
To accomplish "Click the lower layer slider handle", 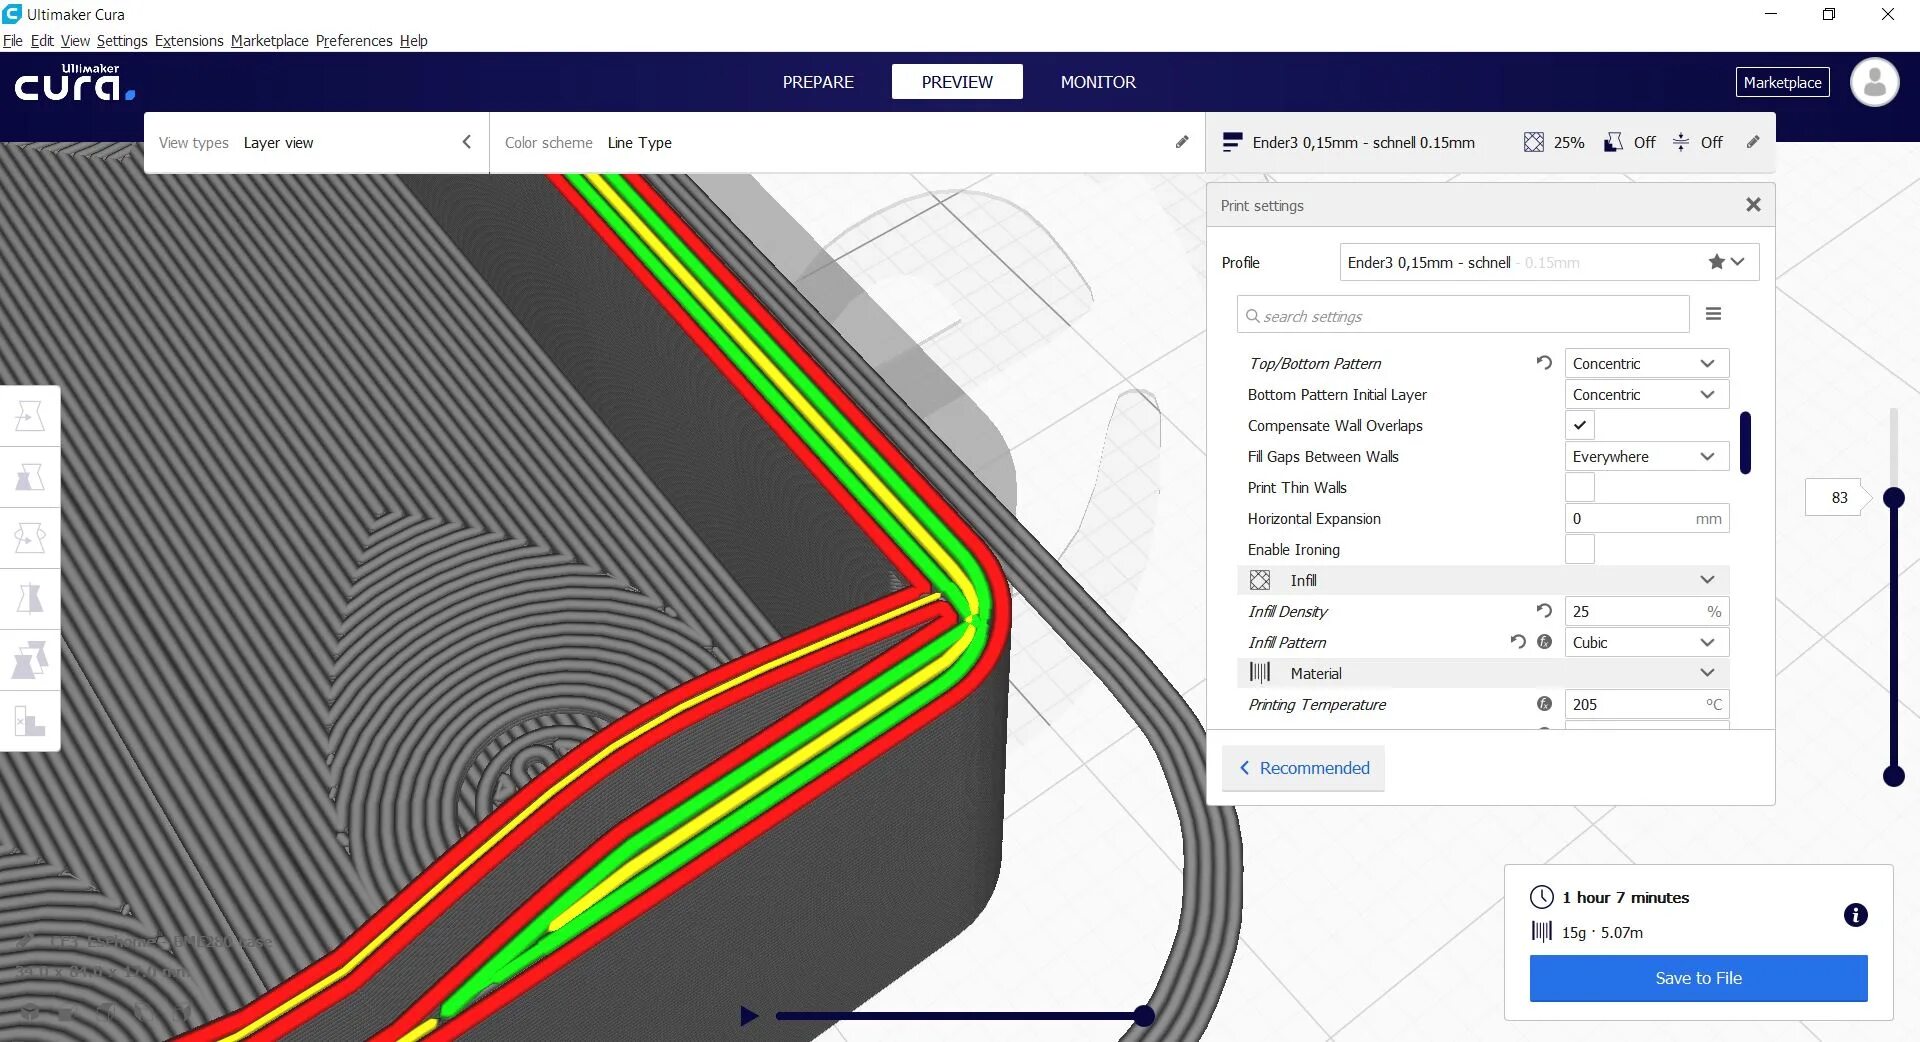I will tap(1893, 775).
